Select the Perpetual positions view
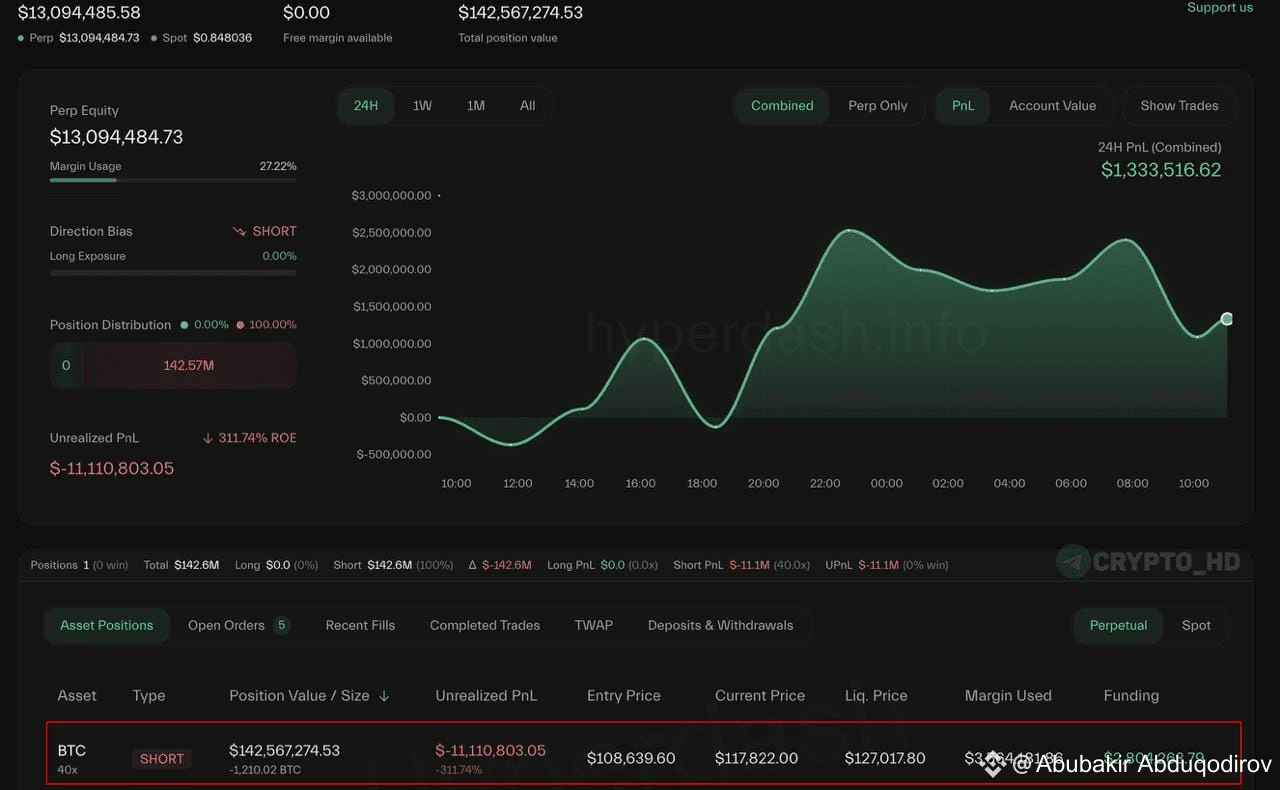Image resolution: width=1280 pixels, height=790 pixels. pos(1118,626)
